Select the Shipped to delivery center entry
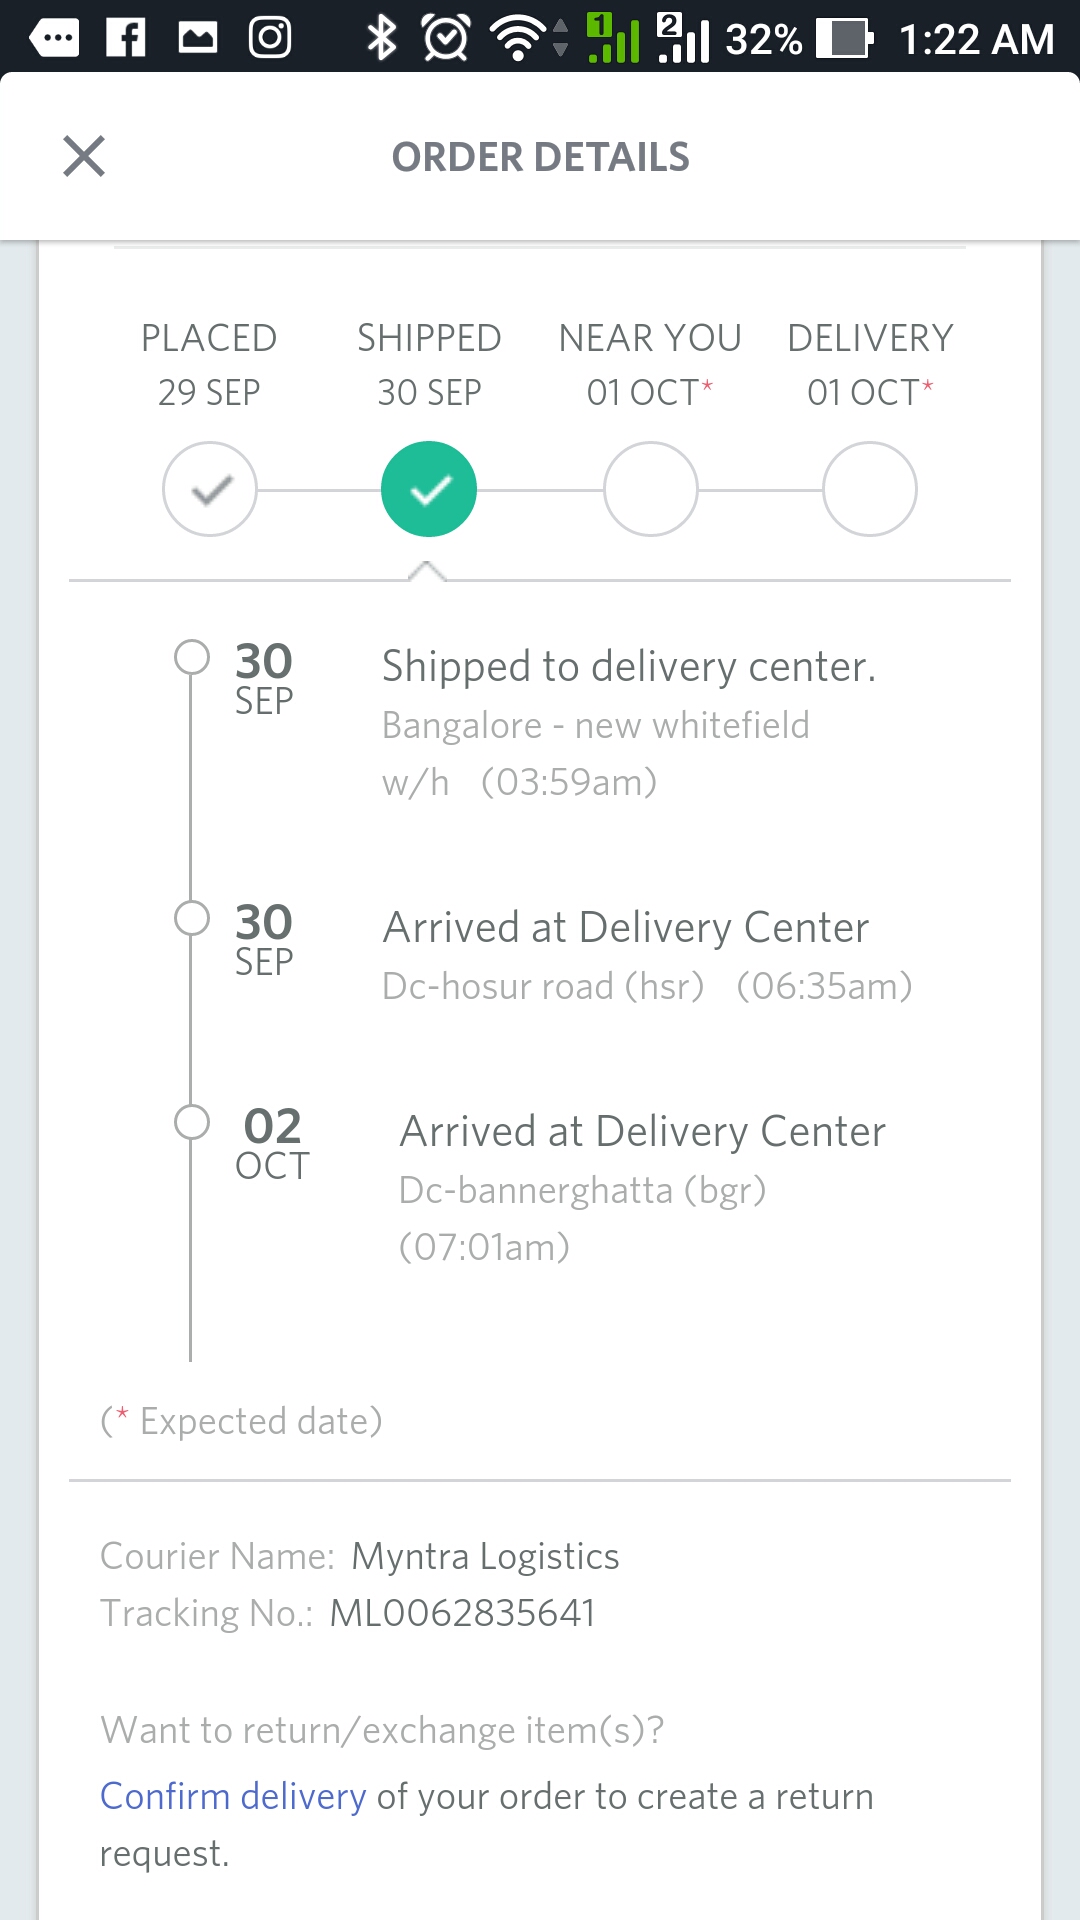1080x1920 pixels. tap(629, 667)
